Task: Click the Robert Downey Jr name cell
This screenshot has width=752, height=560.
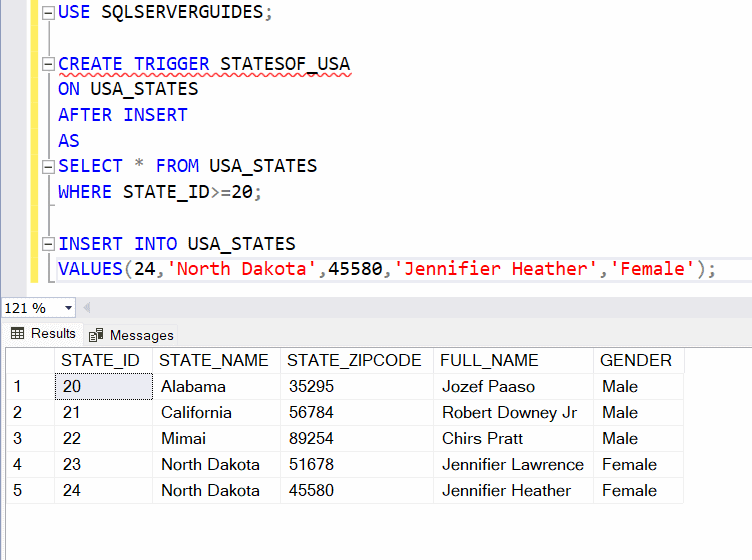Action: pyautogui.click(x=513, y=412)
